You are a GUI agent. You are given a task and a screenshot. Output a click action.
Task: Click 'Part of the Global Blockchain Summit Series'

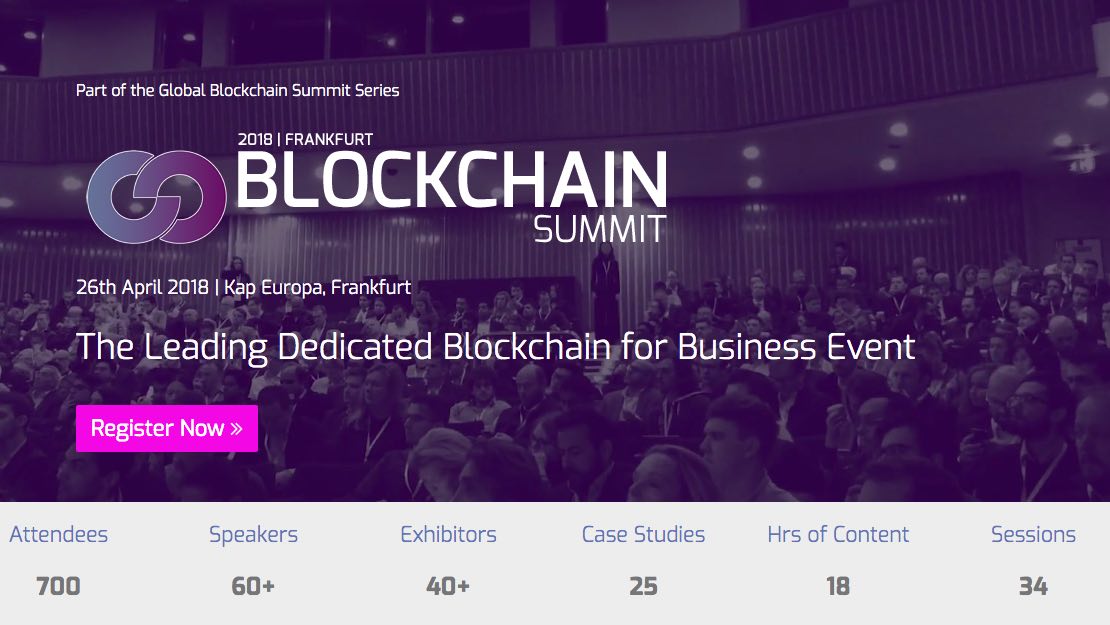coord(238,90)
